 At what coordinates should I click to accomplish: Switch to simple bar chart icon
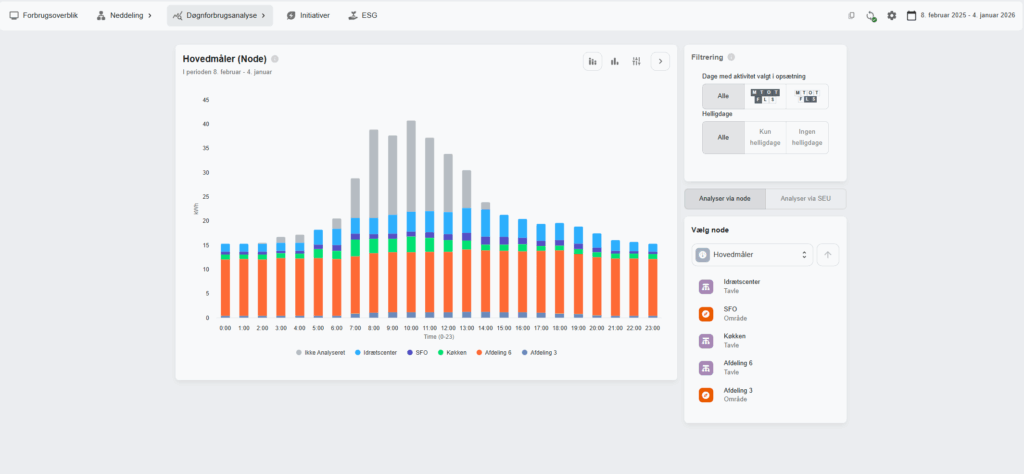[615, 61]
